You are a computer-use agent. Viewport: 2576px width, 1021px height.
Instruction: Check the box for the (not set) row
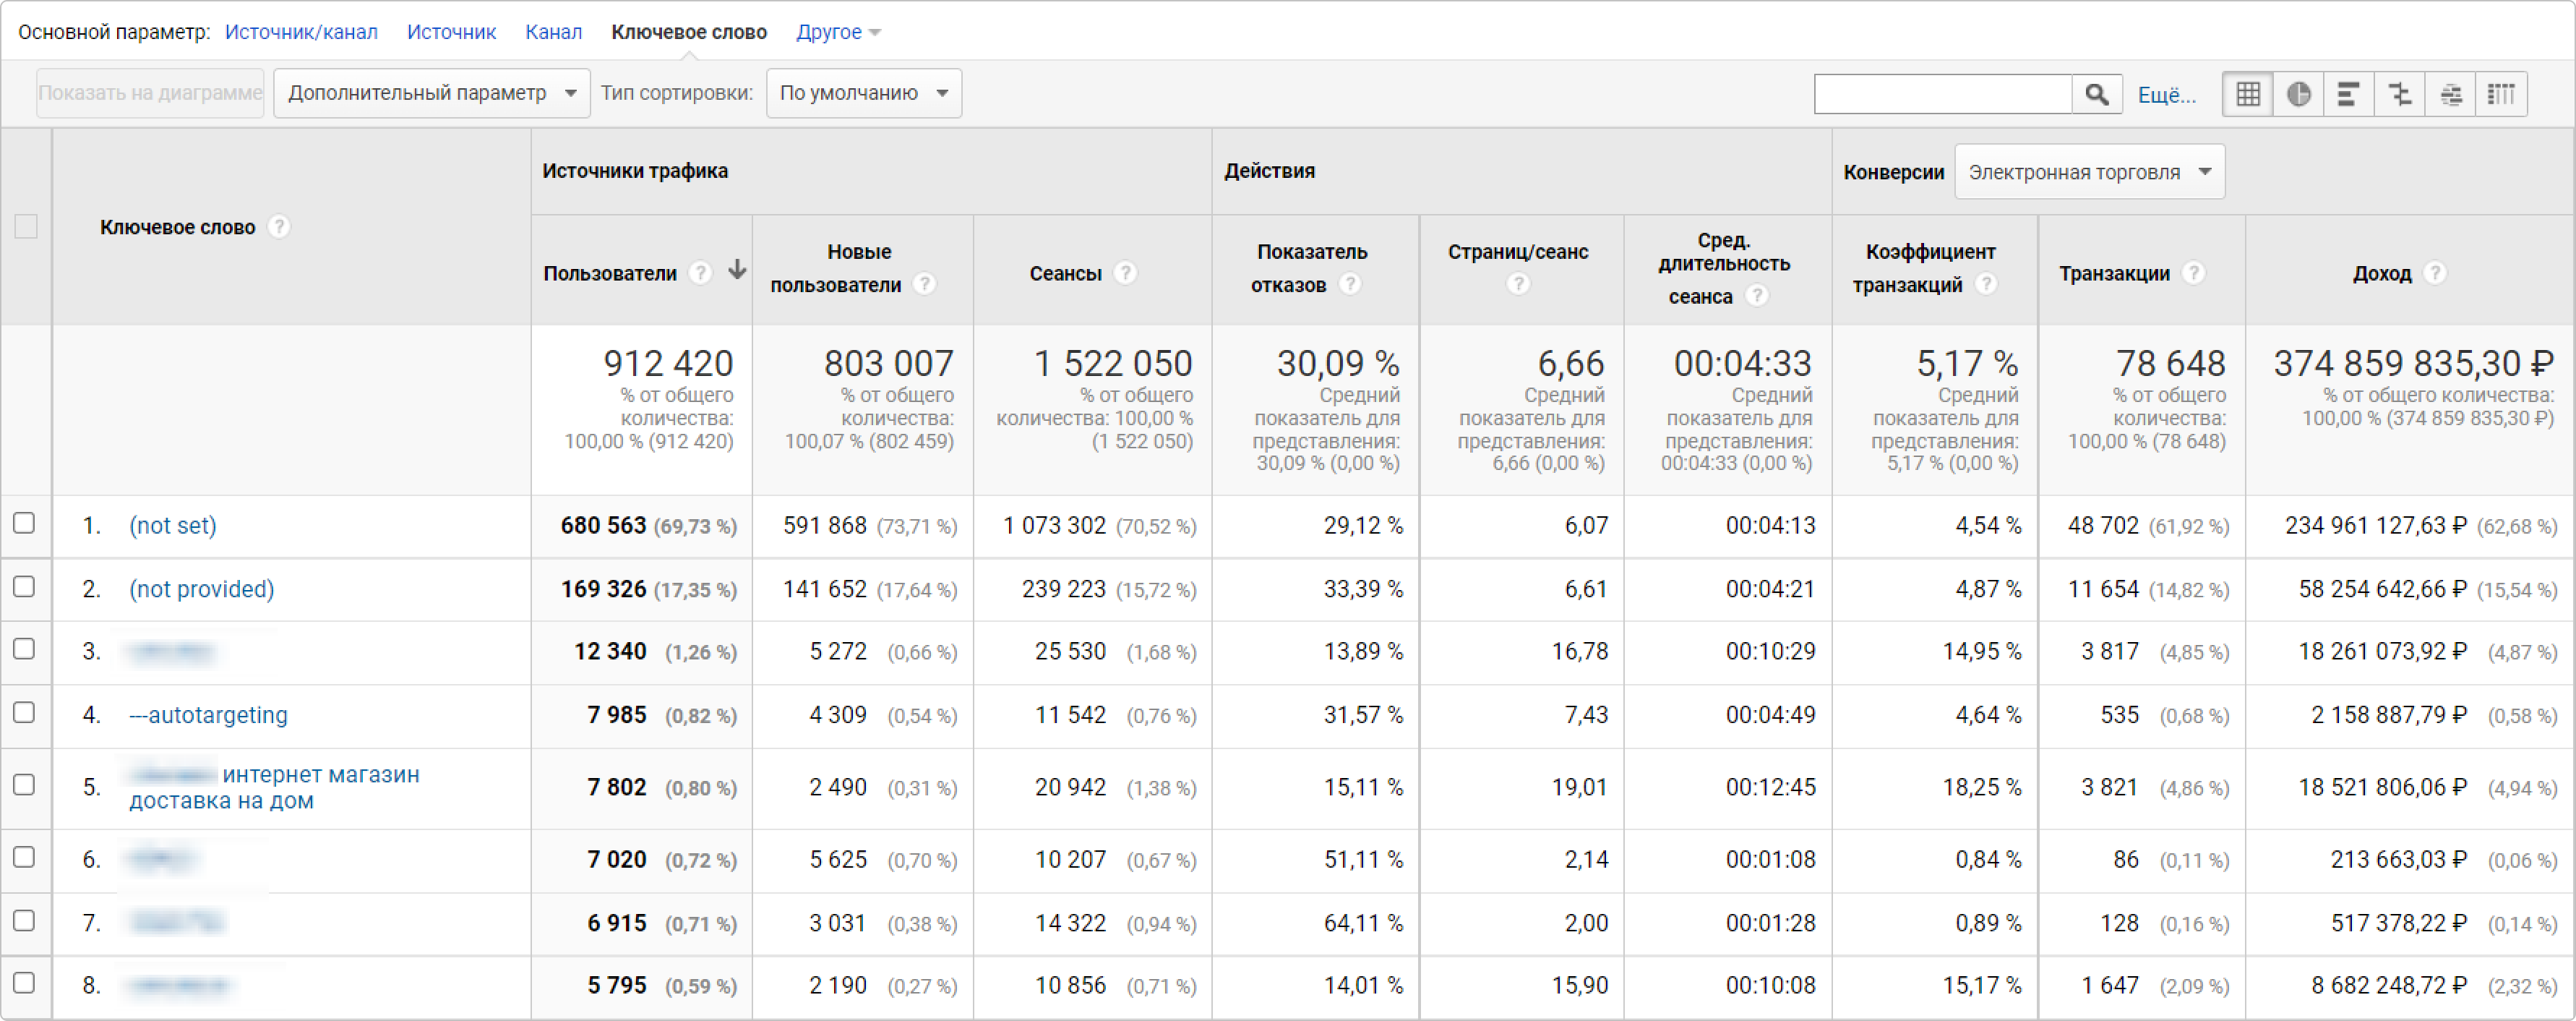[x=24, y=523]
